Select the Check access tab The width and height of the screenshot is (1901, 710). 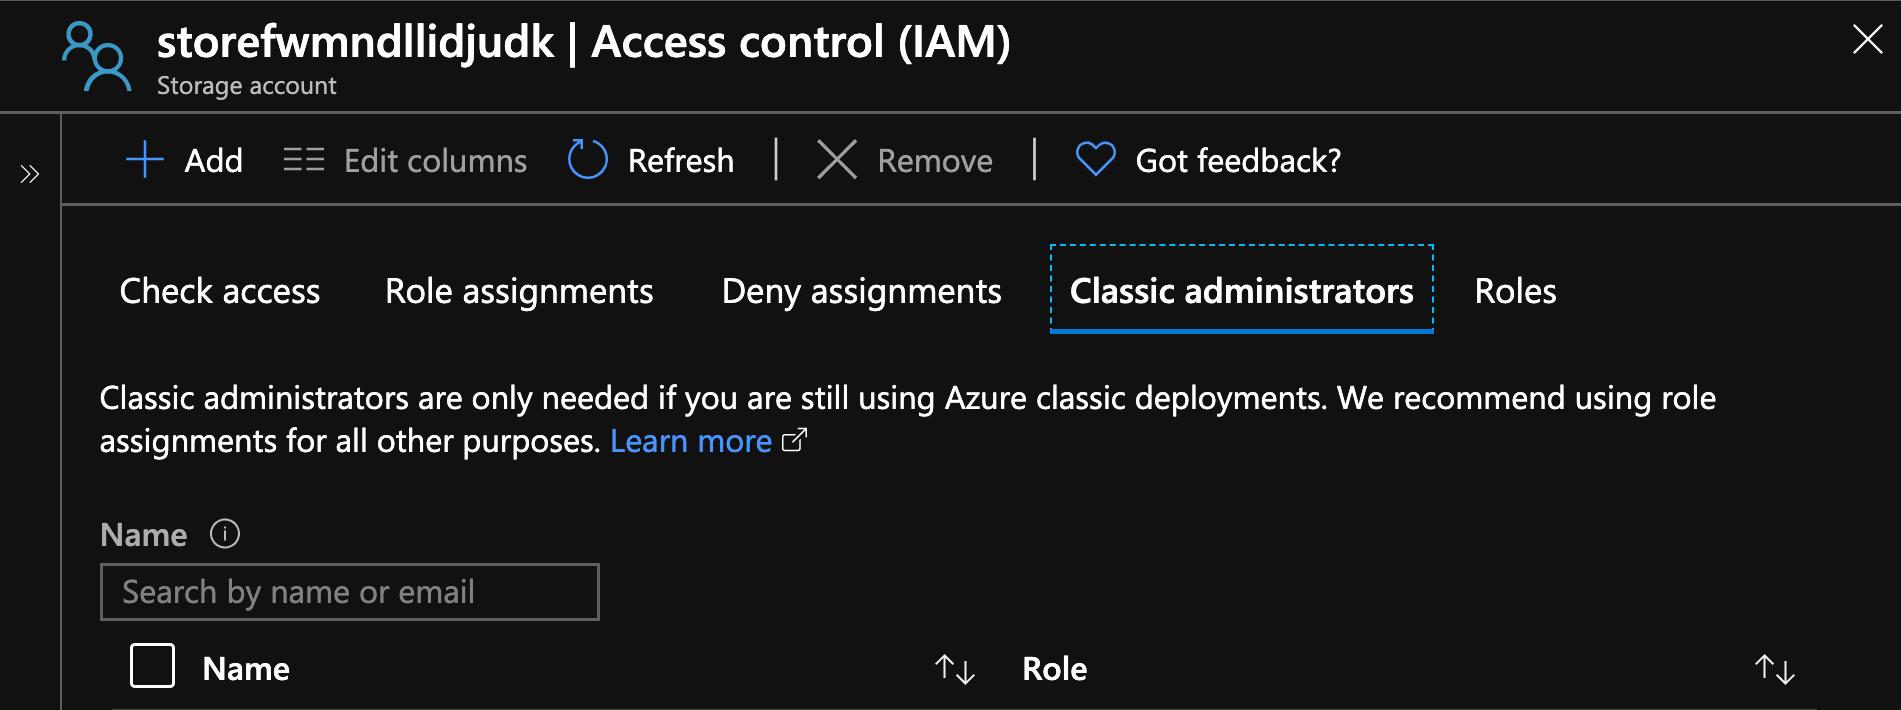(x=220, y=291)
